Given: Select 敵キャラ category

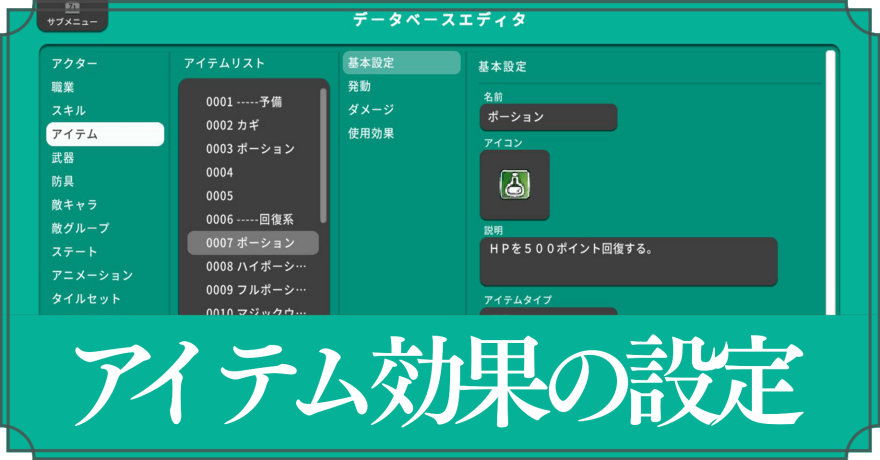Looking at the screenshot, I should click(75, 205).
